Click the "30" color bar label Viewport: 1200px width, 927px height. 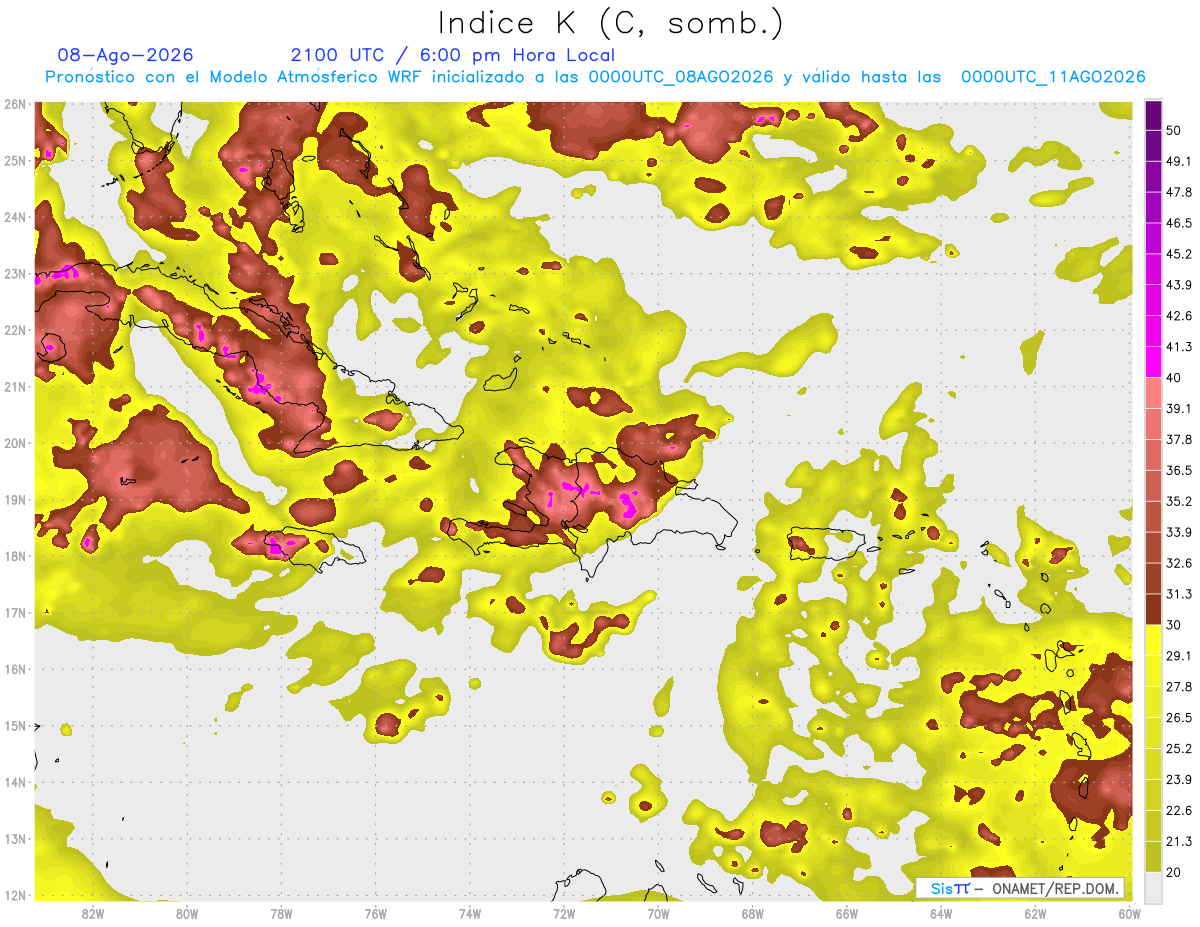pyautogui.click(x=1174, y=625)
